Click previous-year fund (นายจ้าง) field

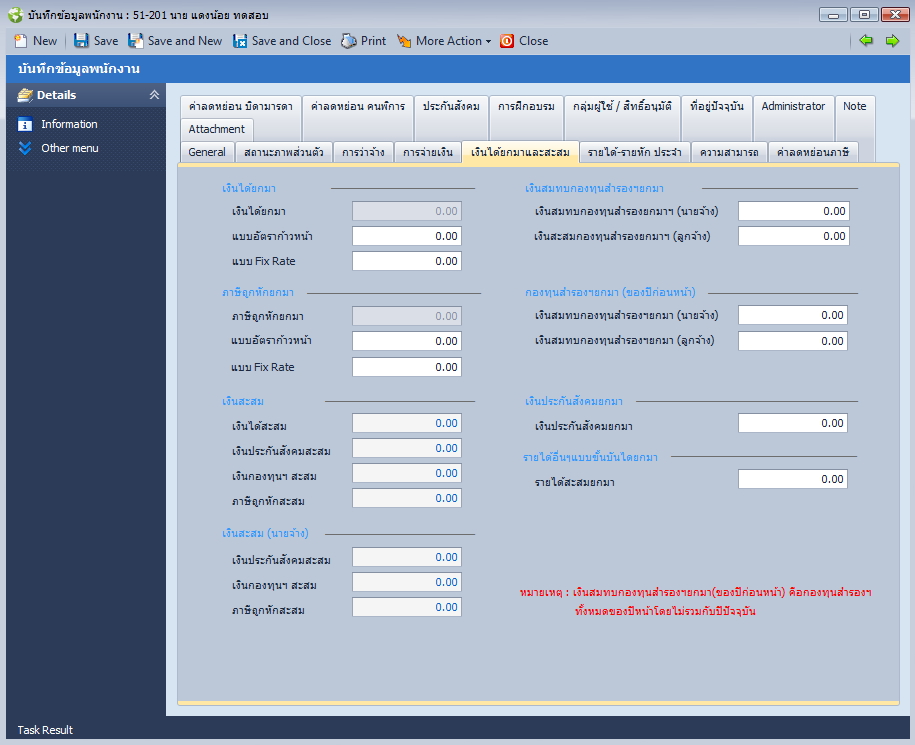792,315
